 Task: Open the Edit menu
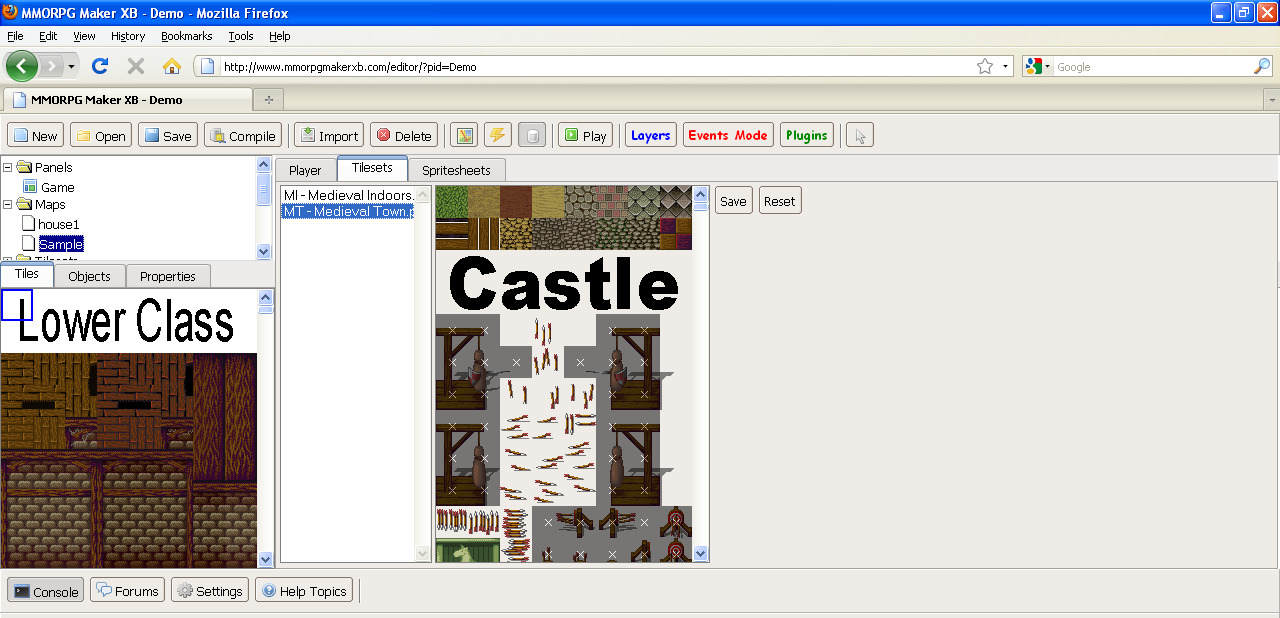point(48,36)
